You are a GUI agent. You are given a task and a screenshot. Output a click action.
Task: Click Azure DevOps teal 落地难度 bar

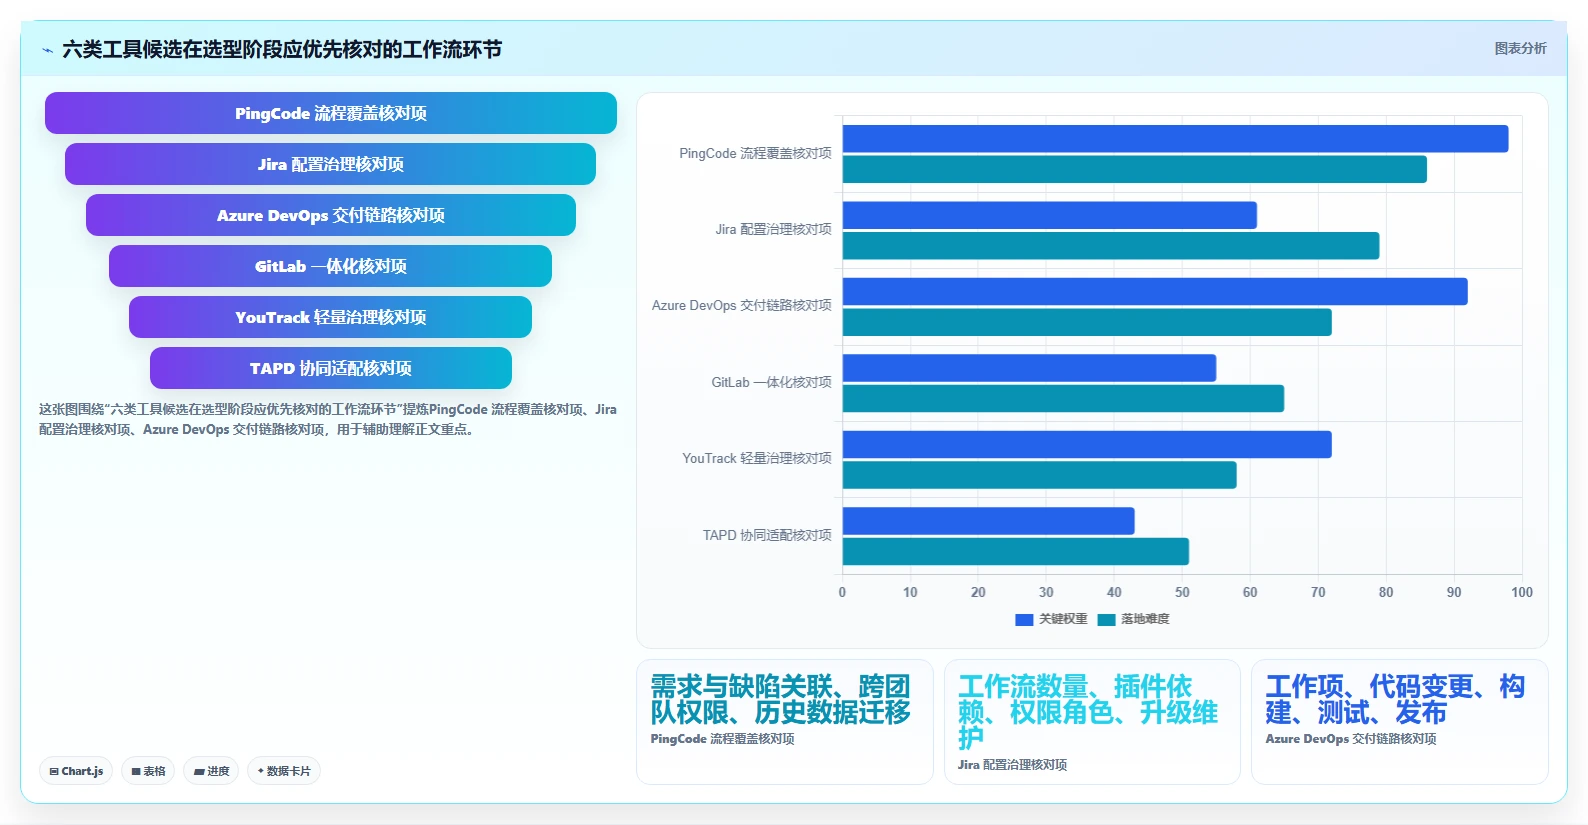(x=1087, y=322)
